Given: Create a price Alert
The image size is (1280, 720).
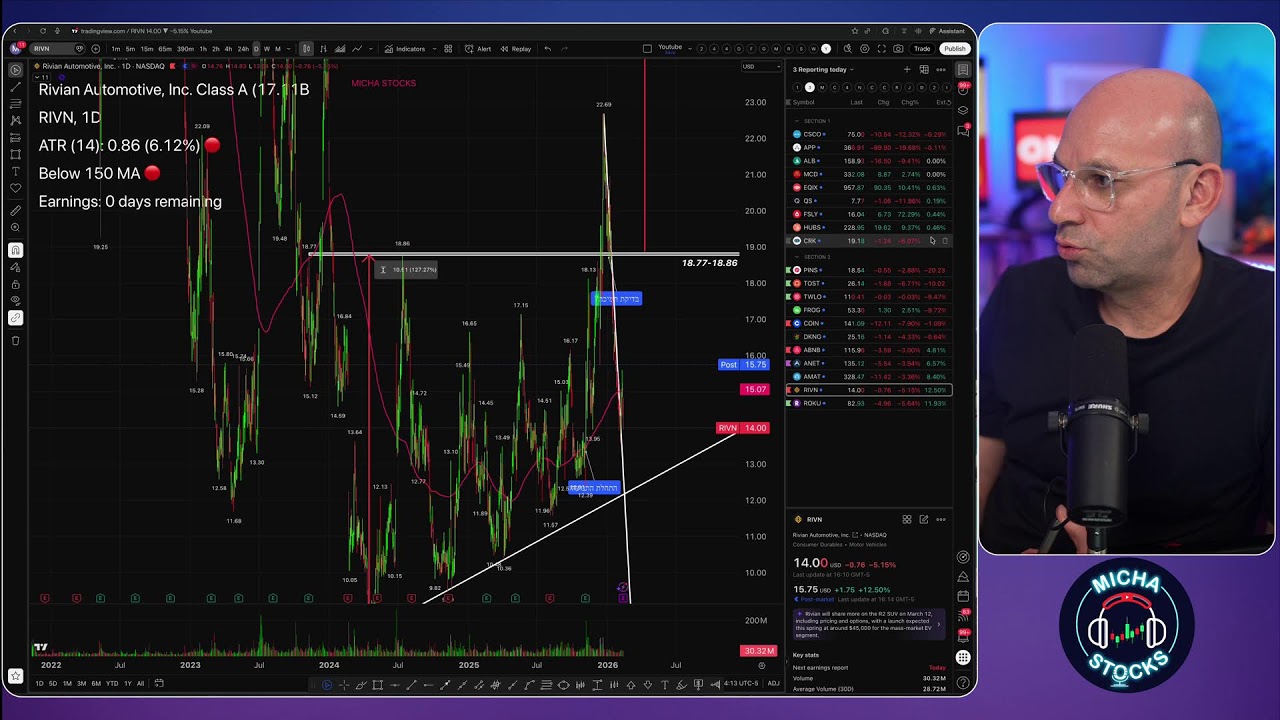Looking at the screenshot, I should coord(479,49).
